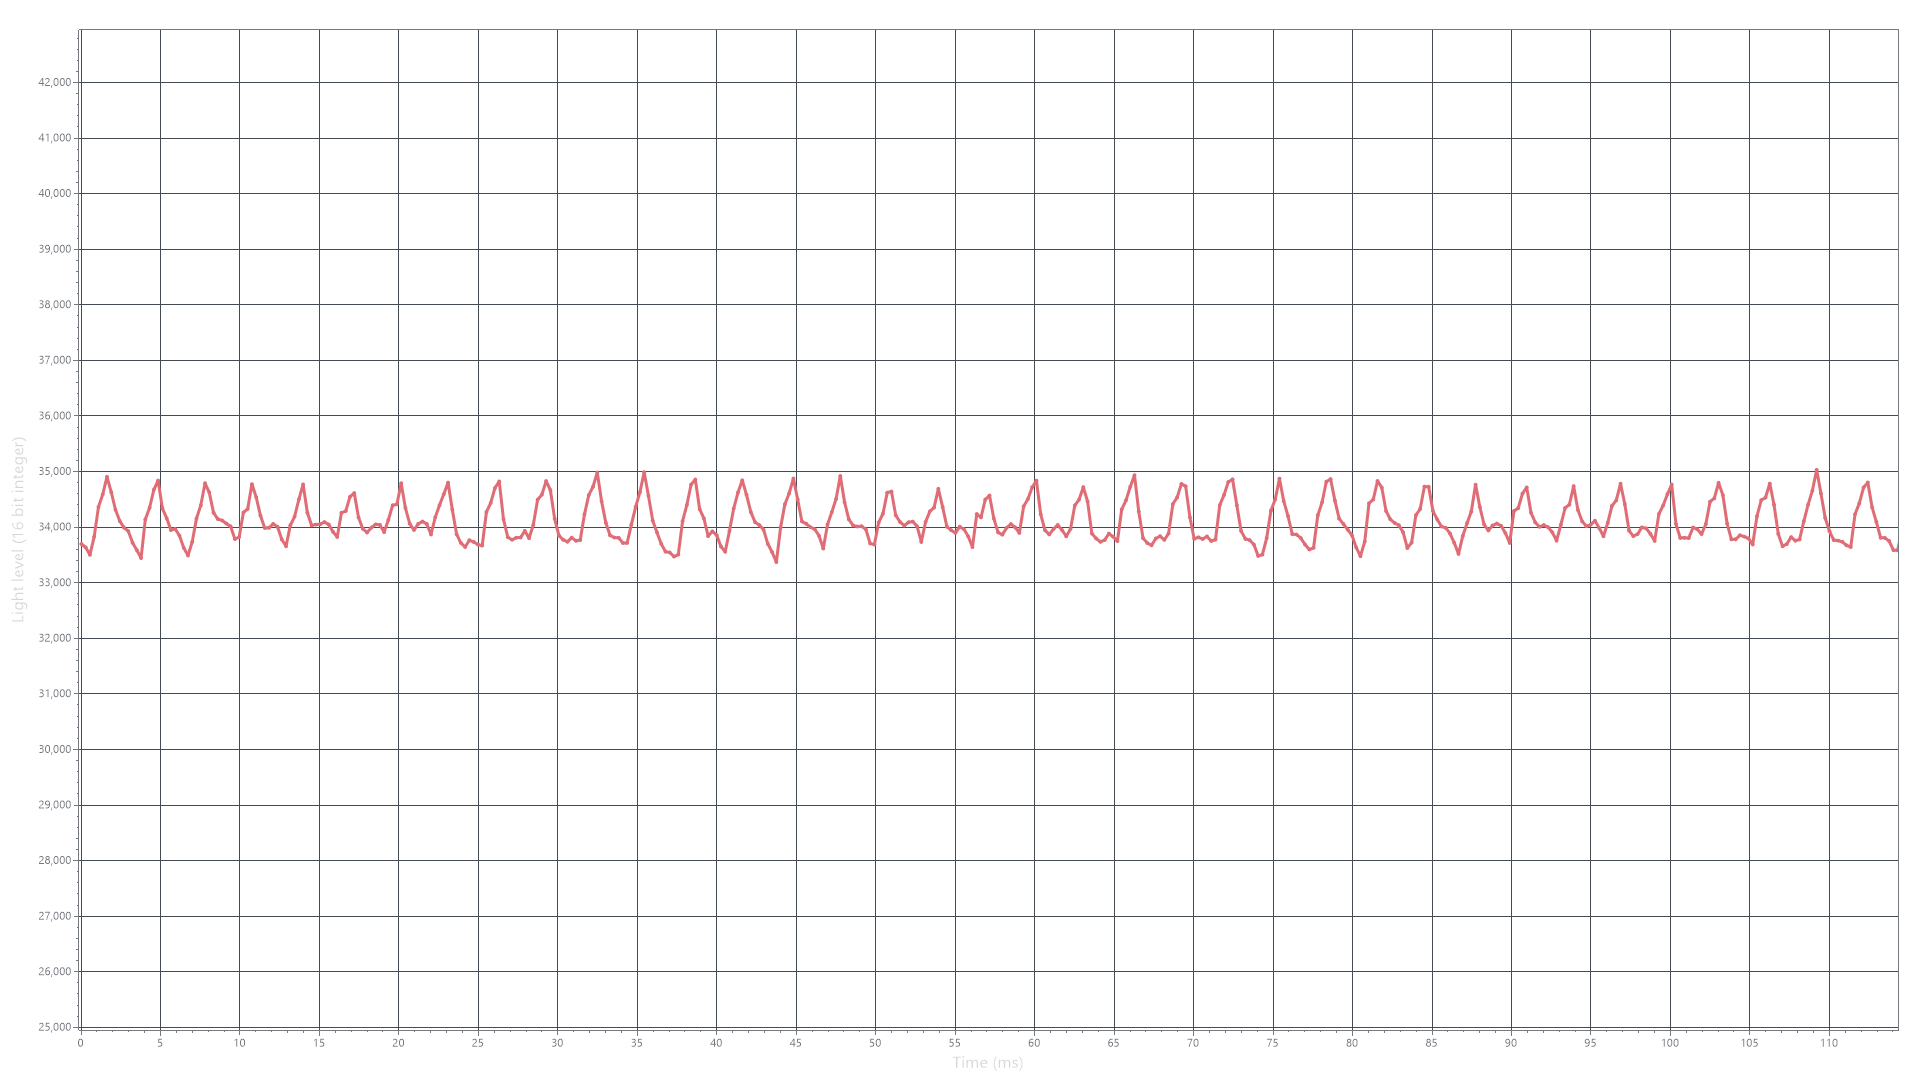
Task: Click the 42,000 y-axis tick label
Action: [54, 82]
